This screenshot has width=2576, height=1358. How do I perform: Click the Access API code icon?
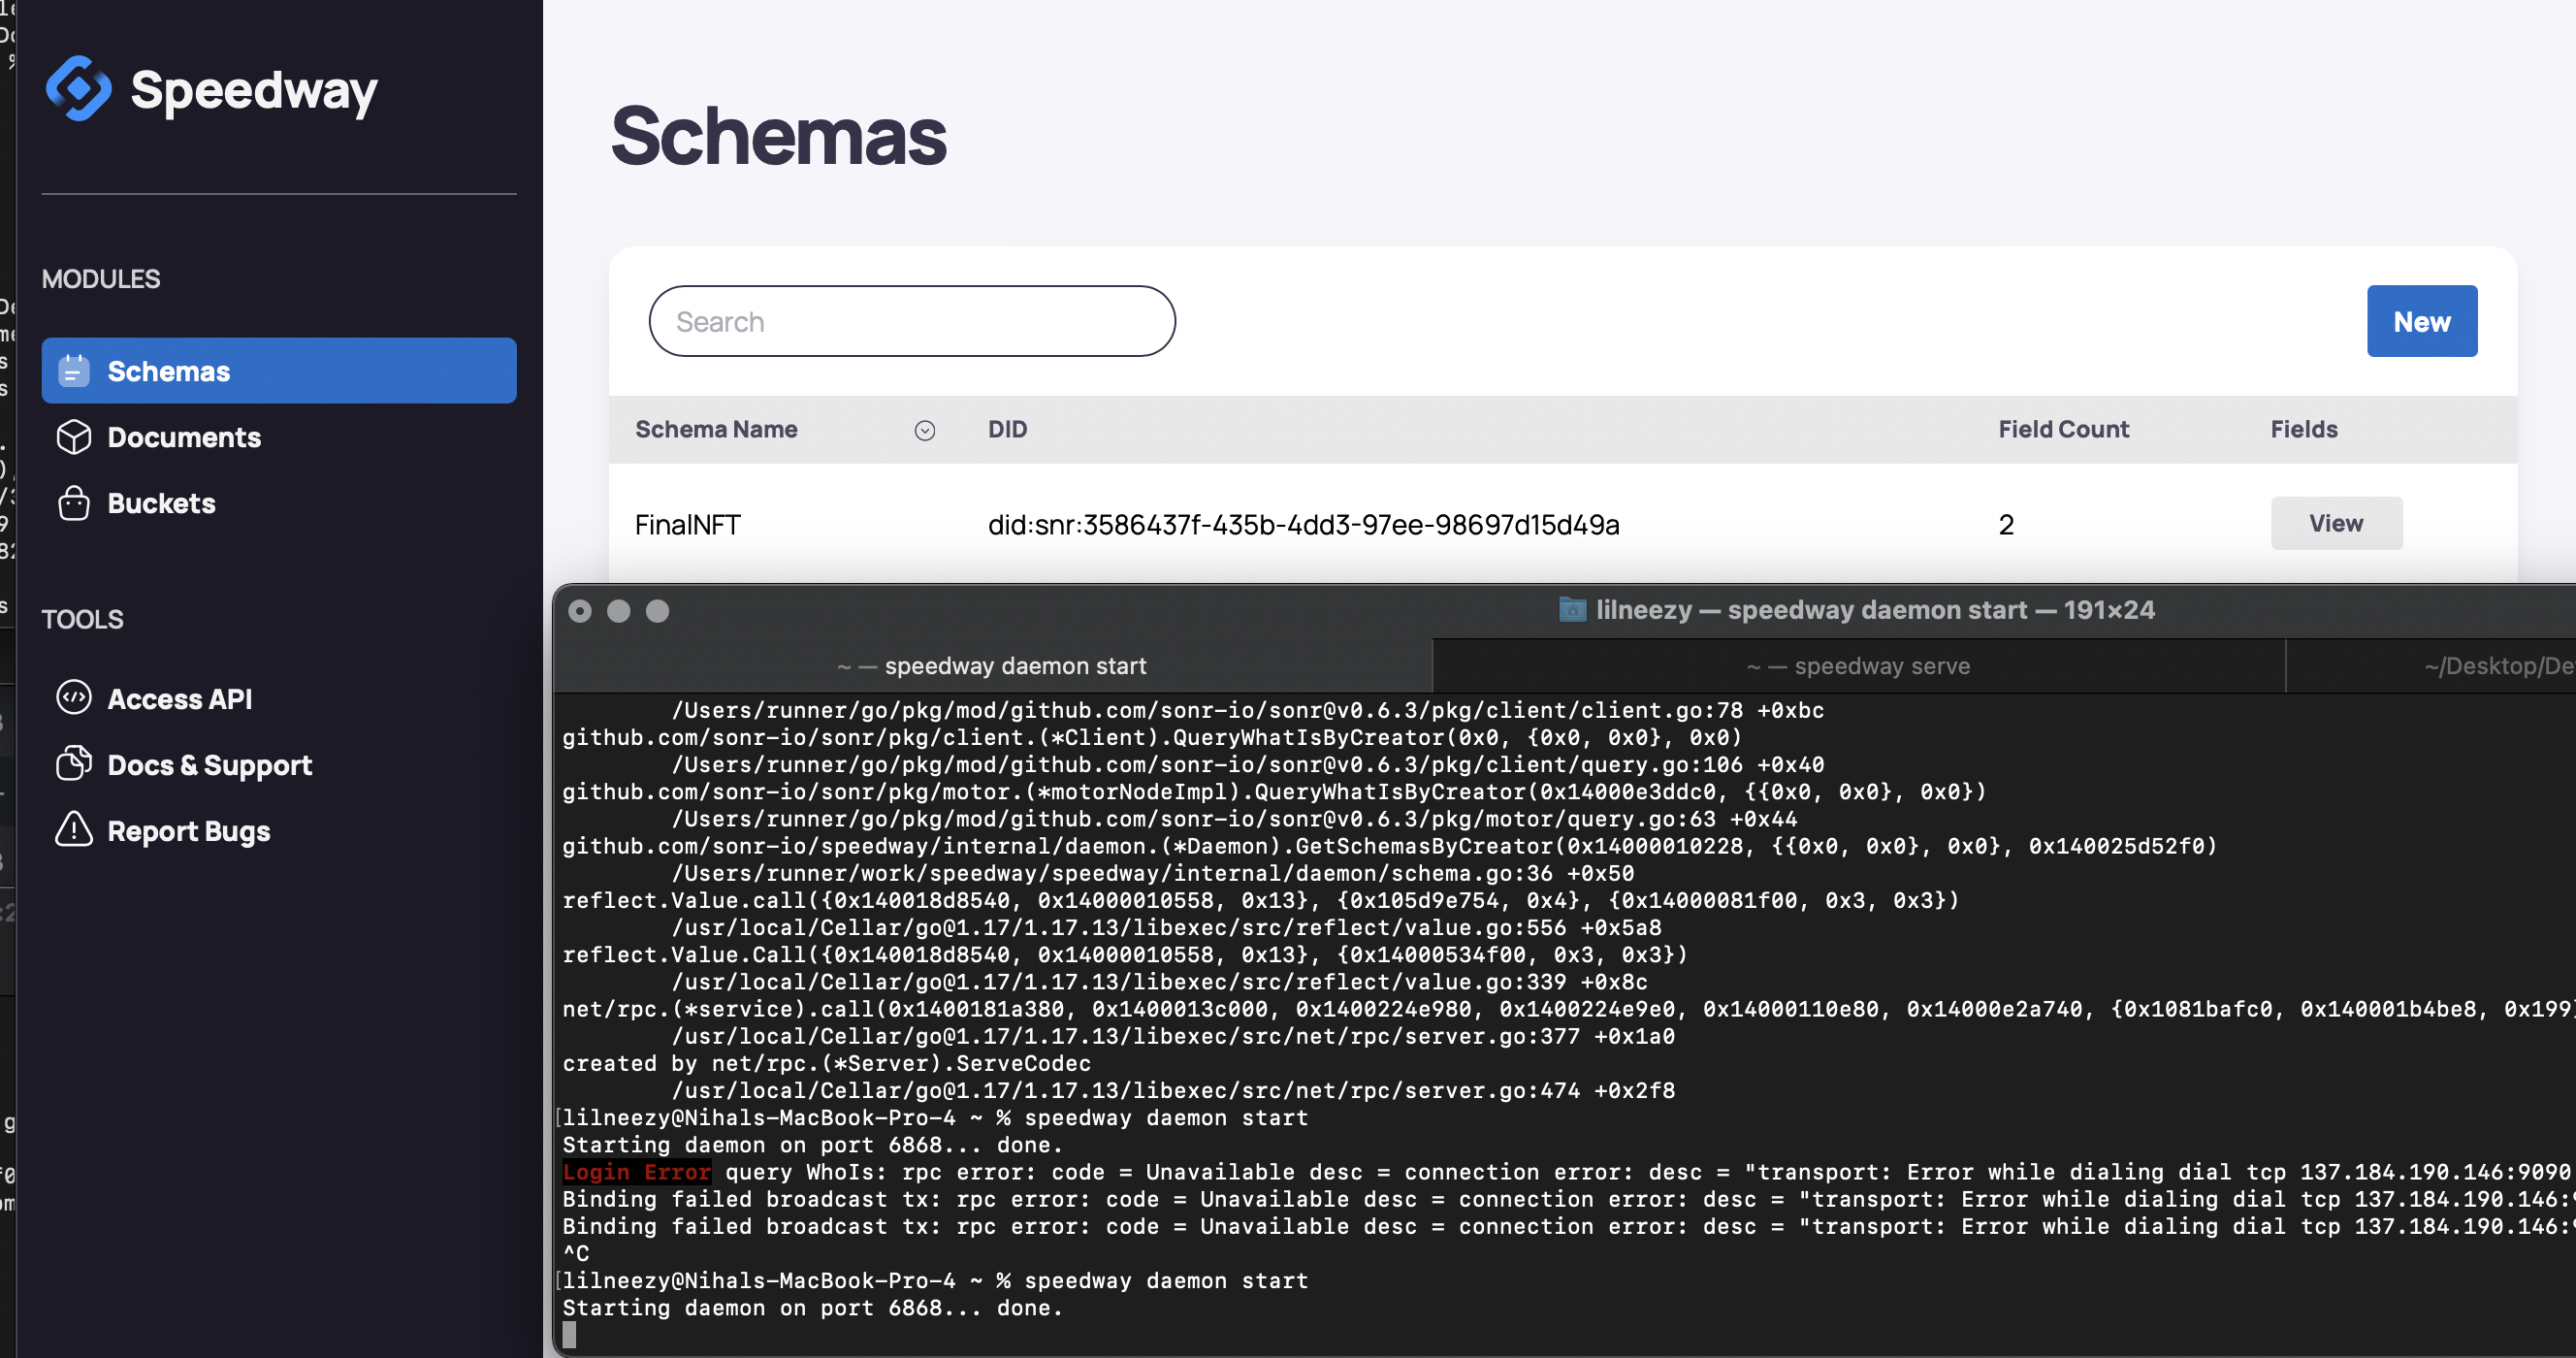[74, 698]
